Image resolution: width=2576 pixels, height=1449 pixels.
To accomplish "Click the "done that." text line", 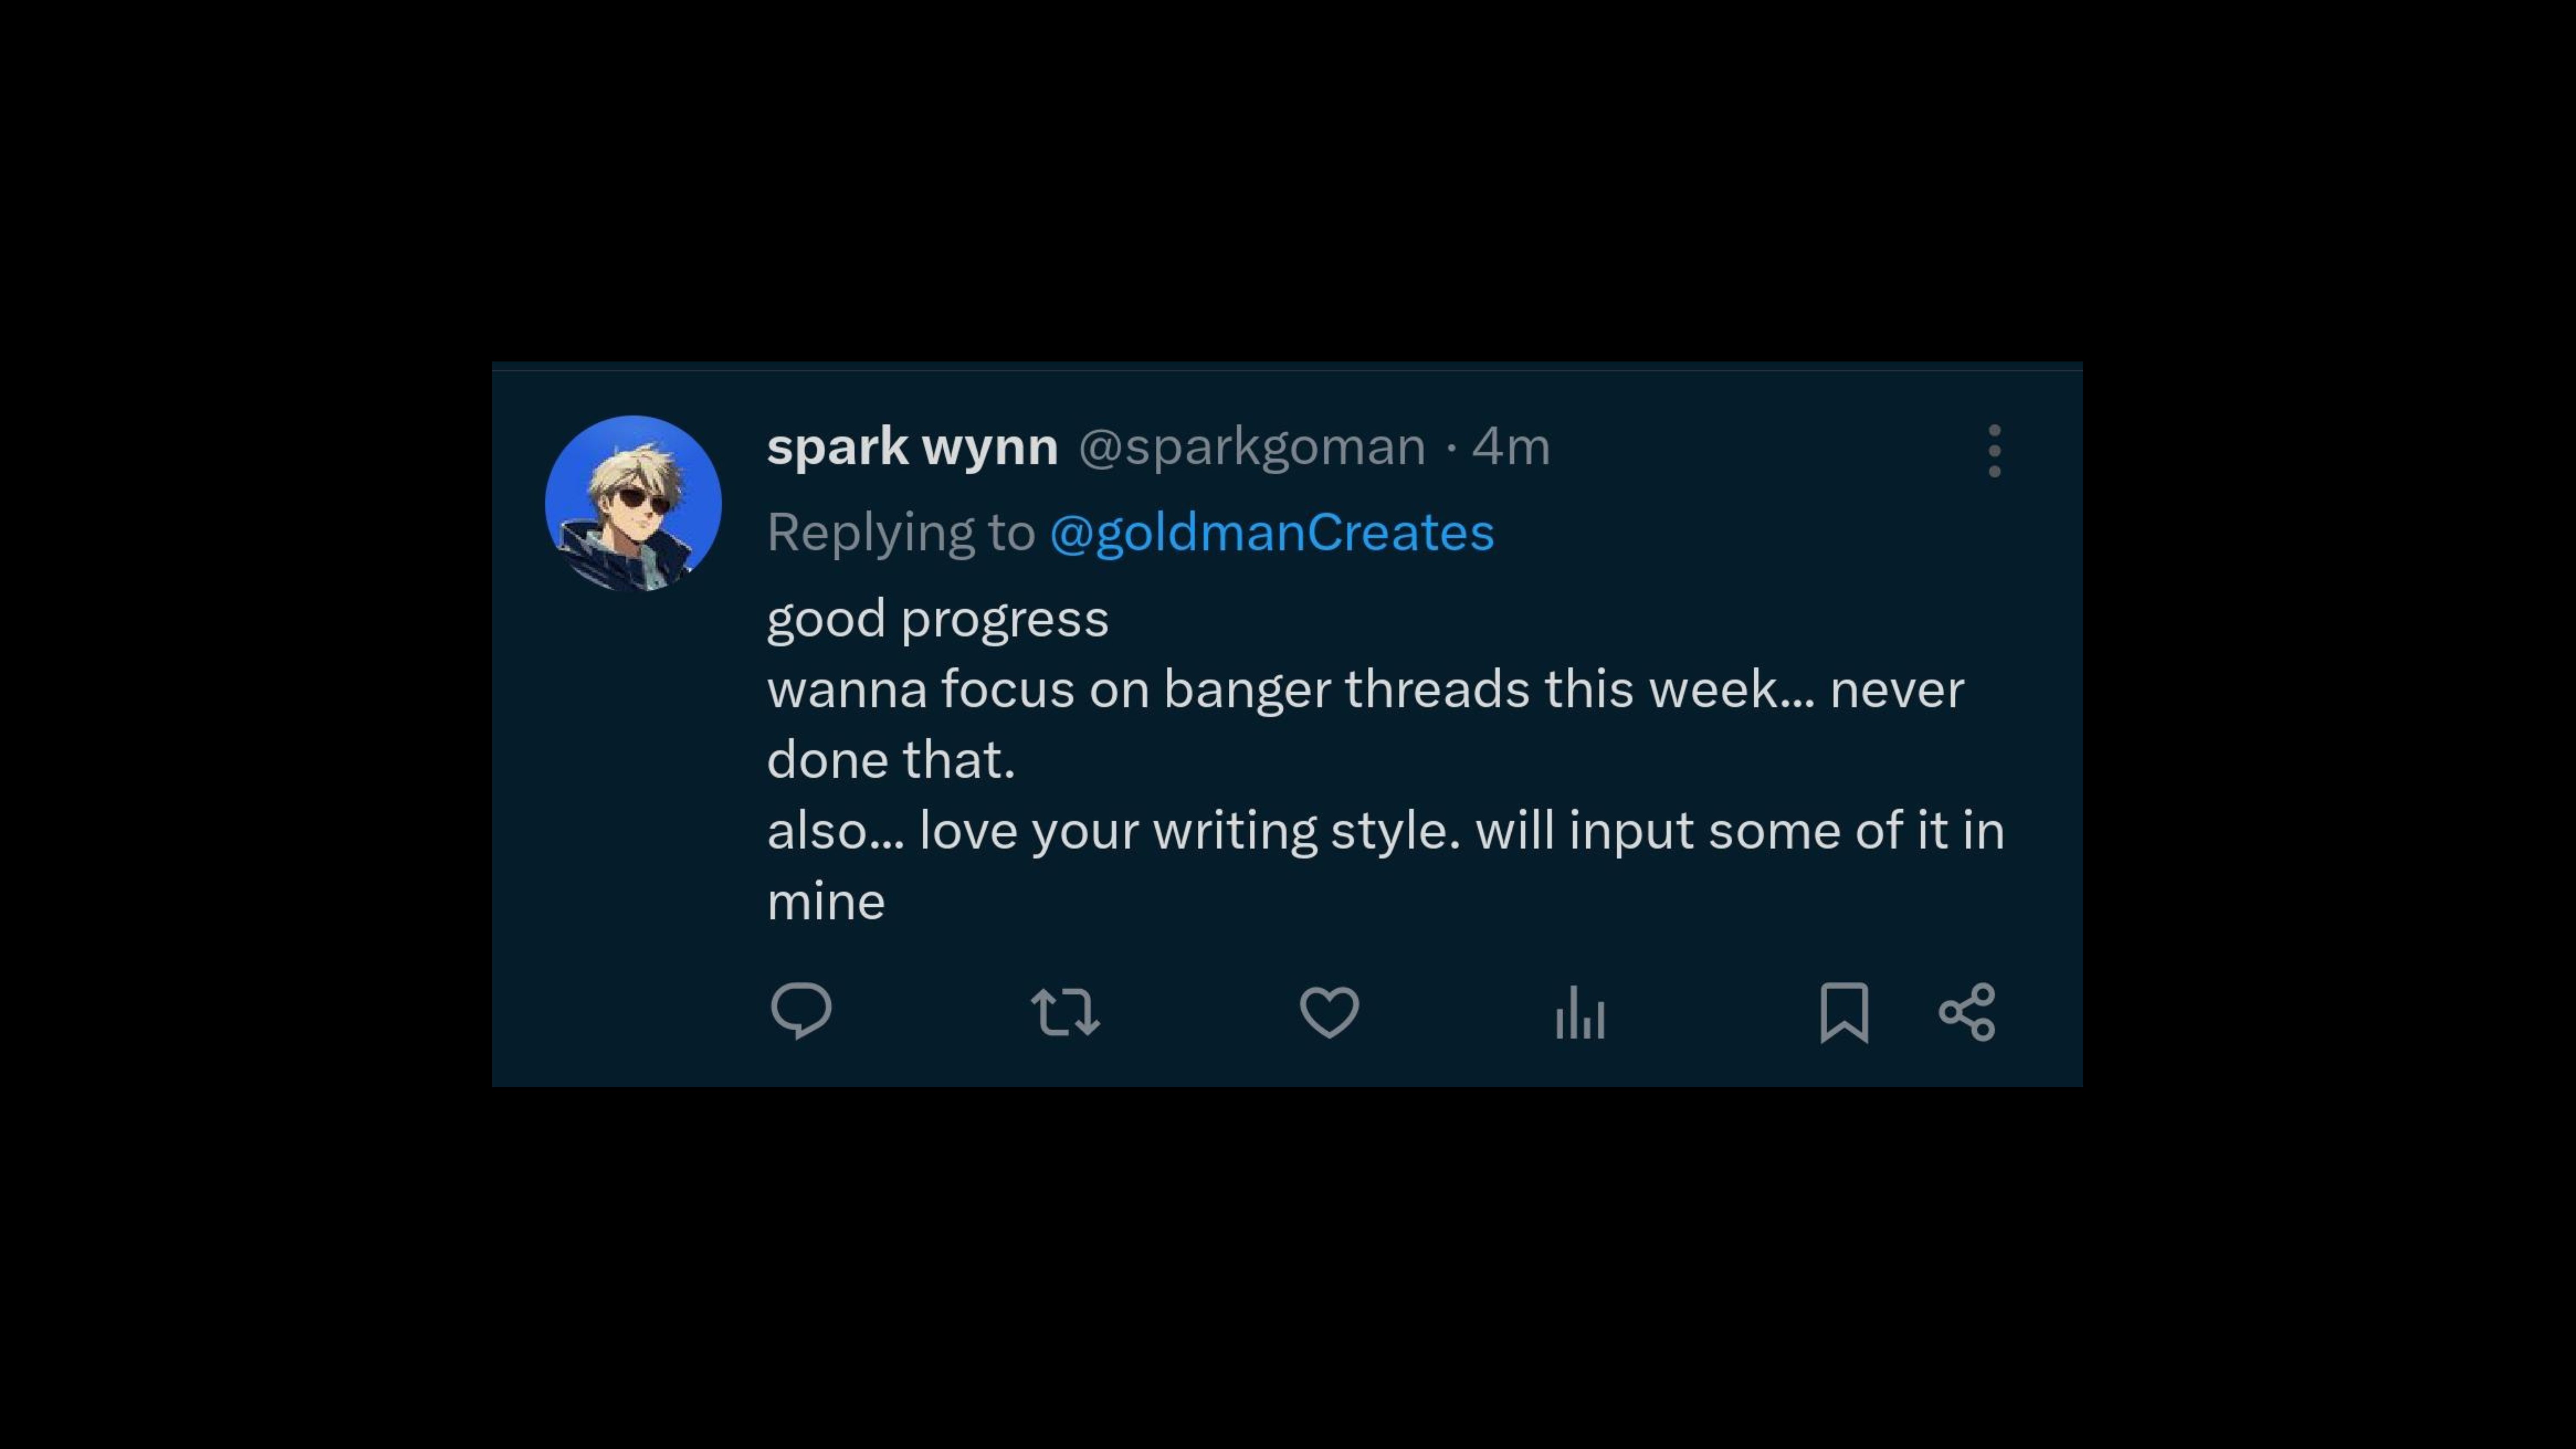I will [891, 760].
